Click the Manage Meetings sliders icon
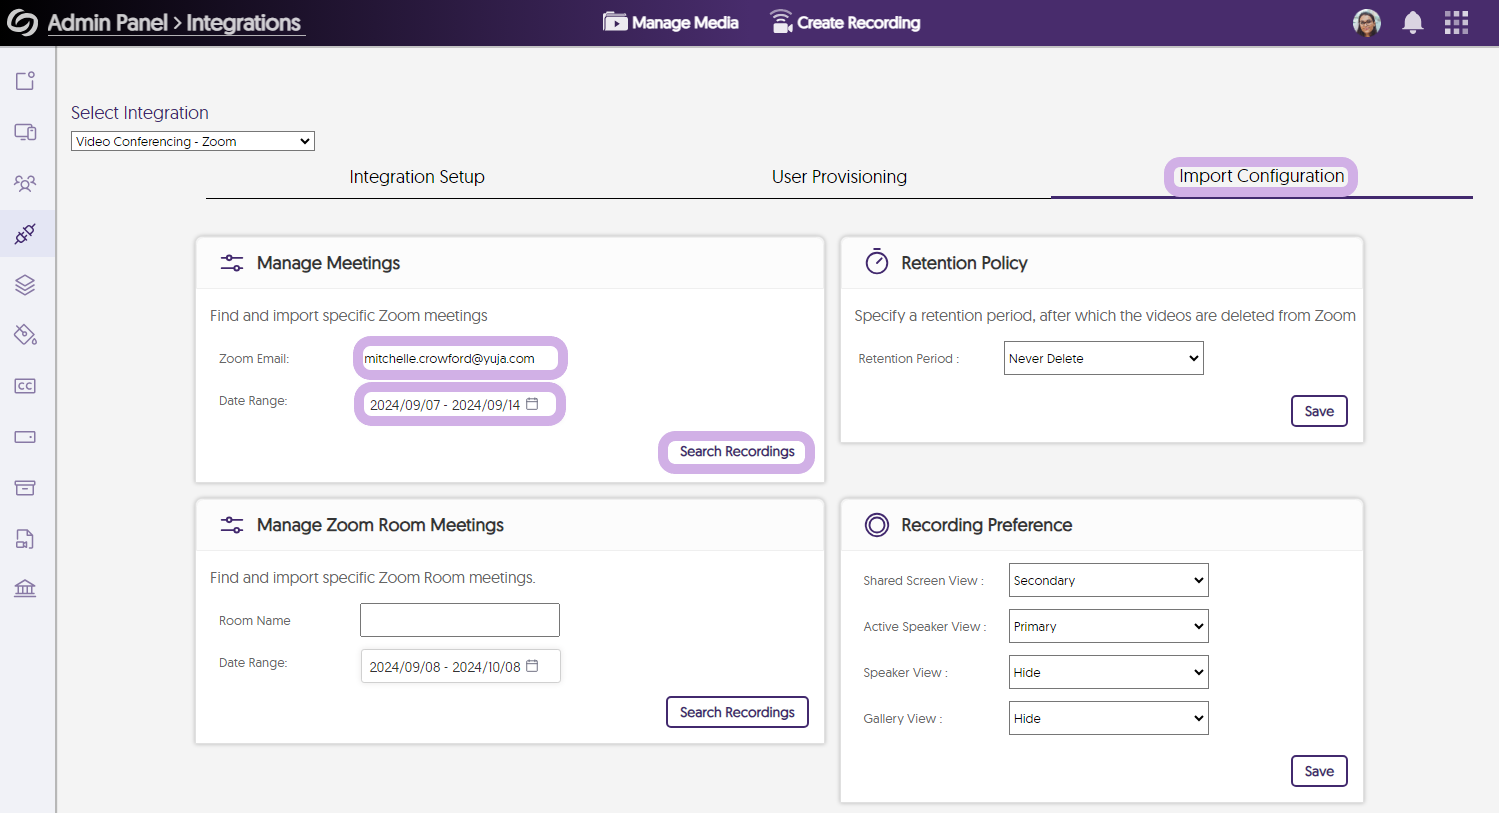The image size is (1499, 813). point(232,263)
